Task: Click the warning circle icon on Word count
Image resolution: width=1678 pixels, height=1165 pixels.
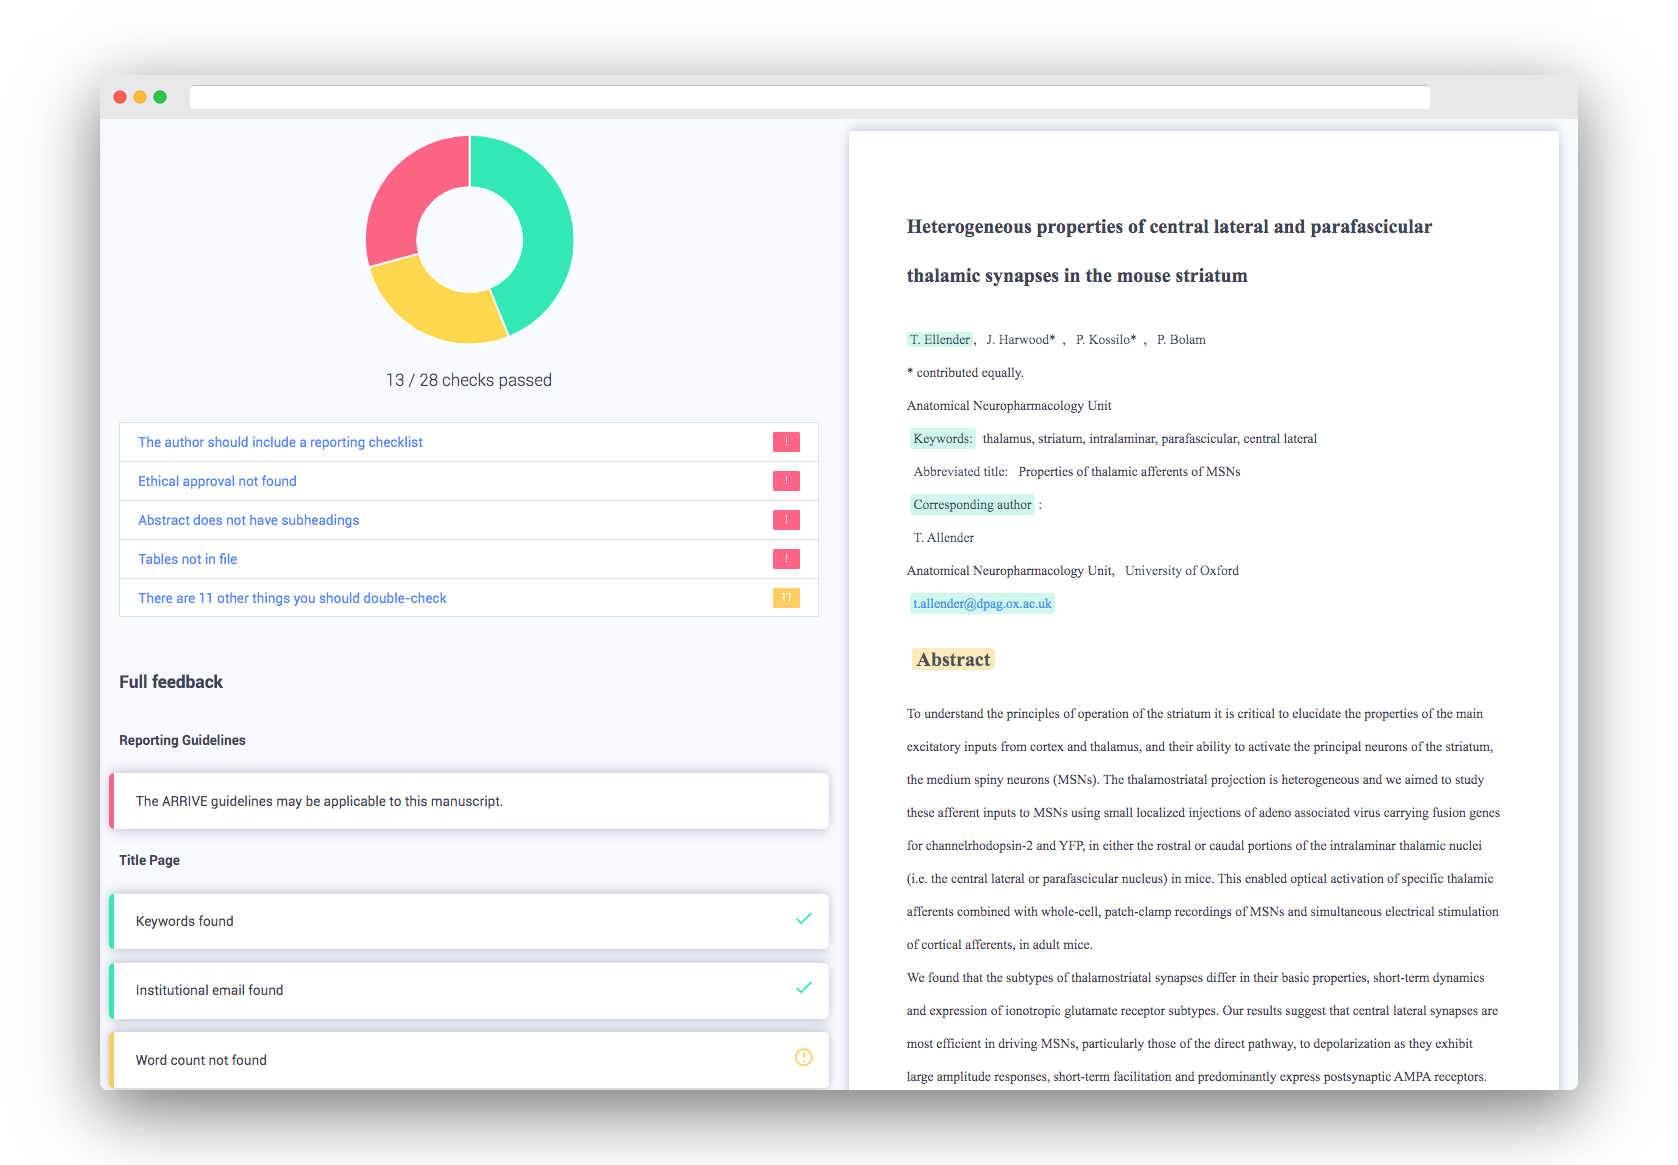Action: click(x=803, y=1057)
